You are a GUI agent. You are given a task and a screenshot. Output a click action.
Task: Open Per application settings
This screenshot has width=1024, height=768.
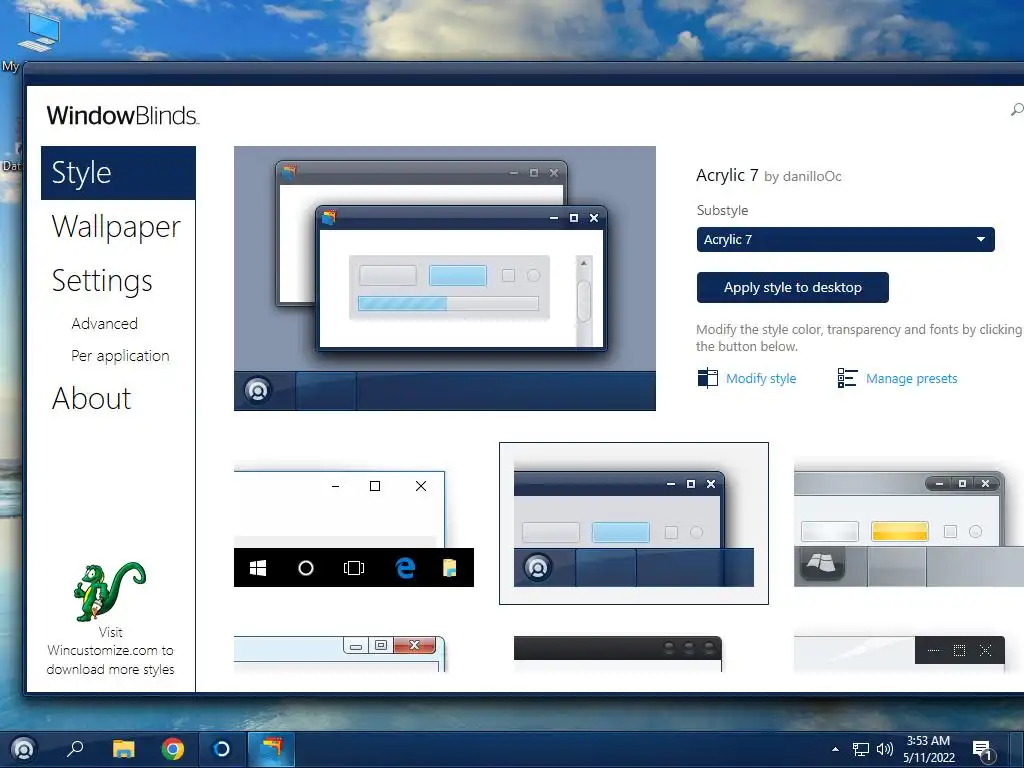[120, 356]
